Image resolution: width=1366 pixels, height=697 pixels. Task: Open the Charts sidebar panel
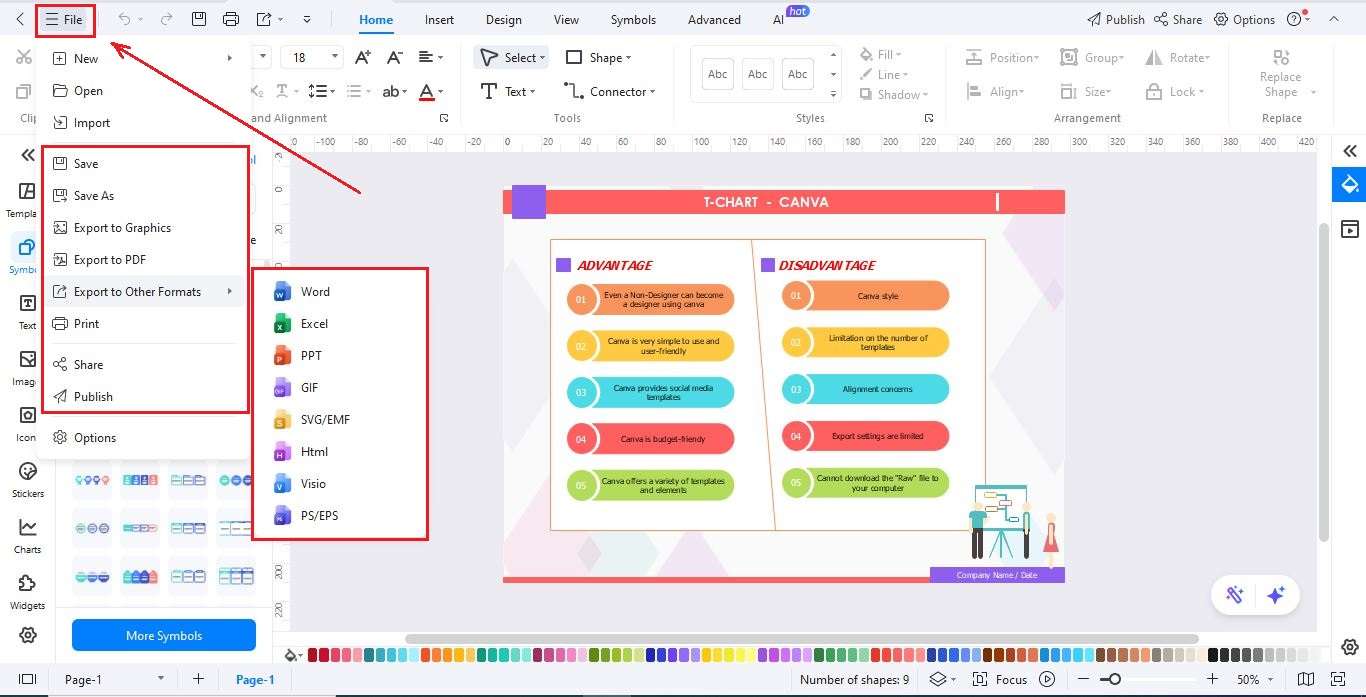click(x=27, y=535)
